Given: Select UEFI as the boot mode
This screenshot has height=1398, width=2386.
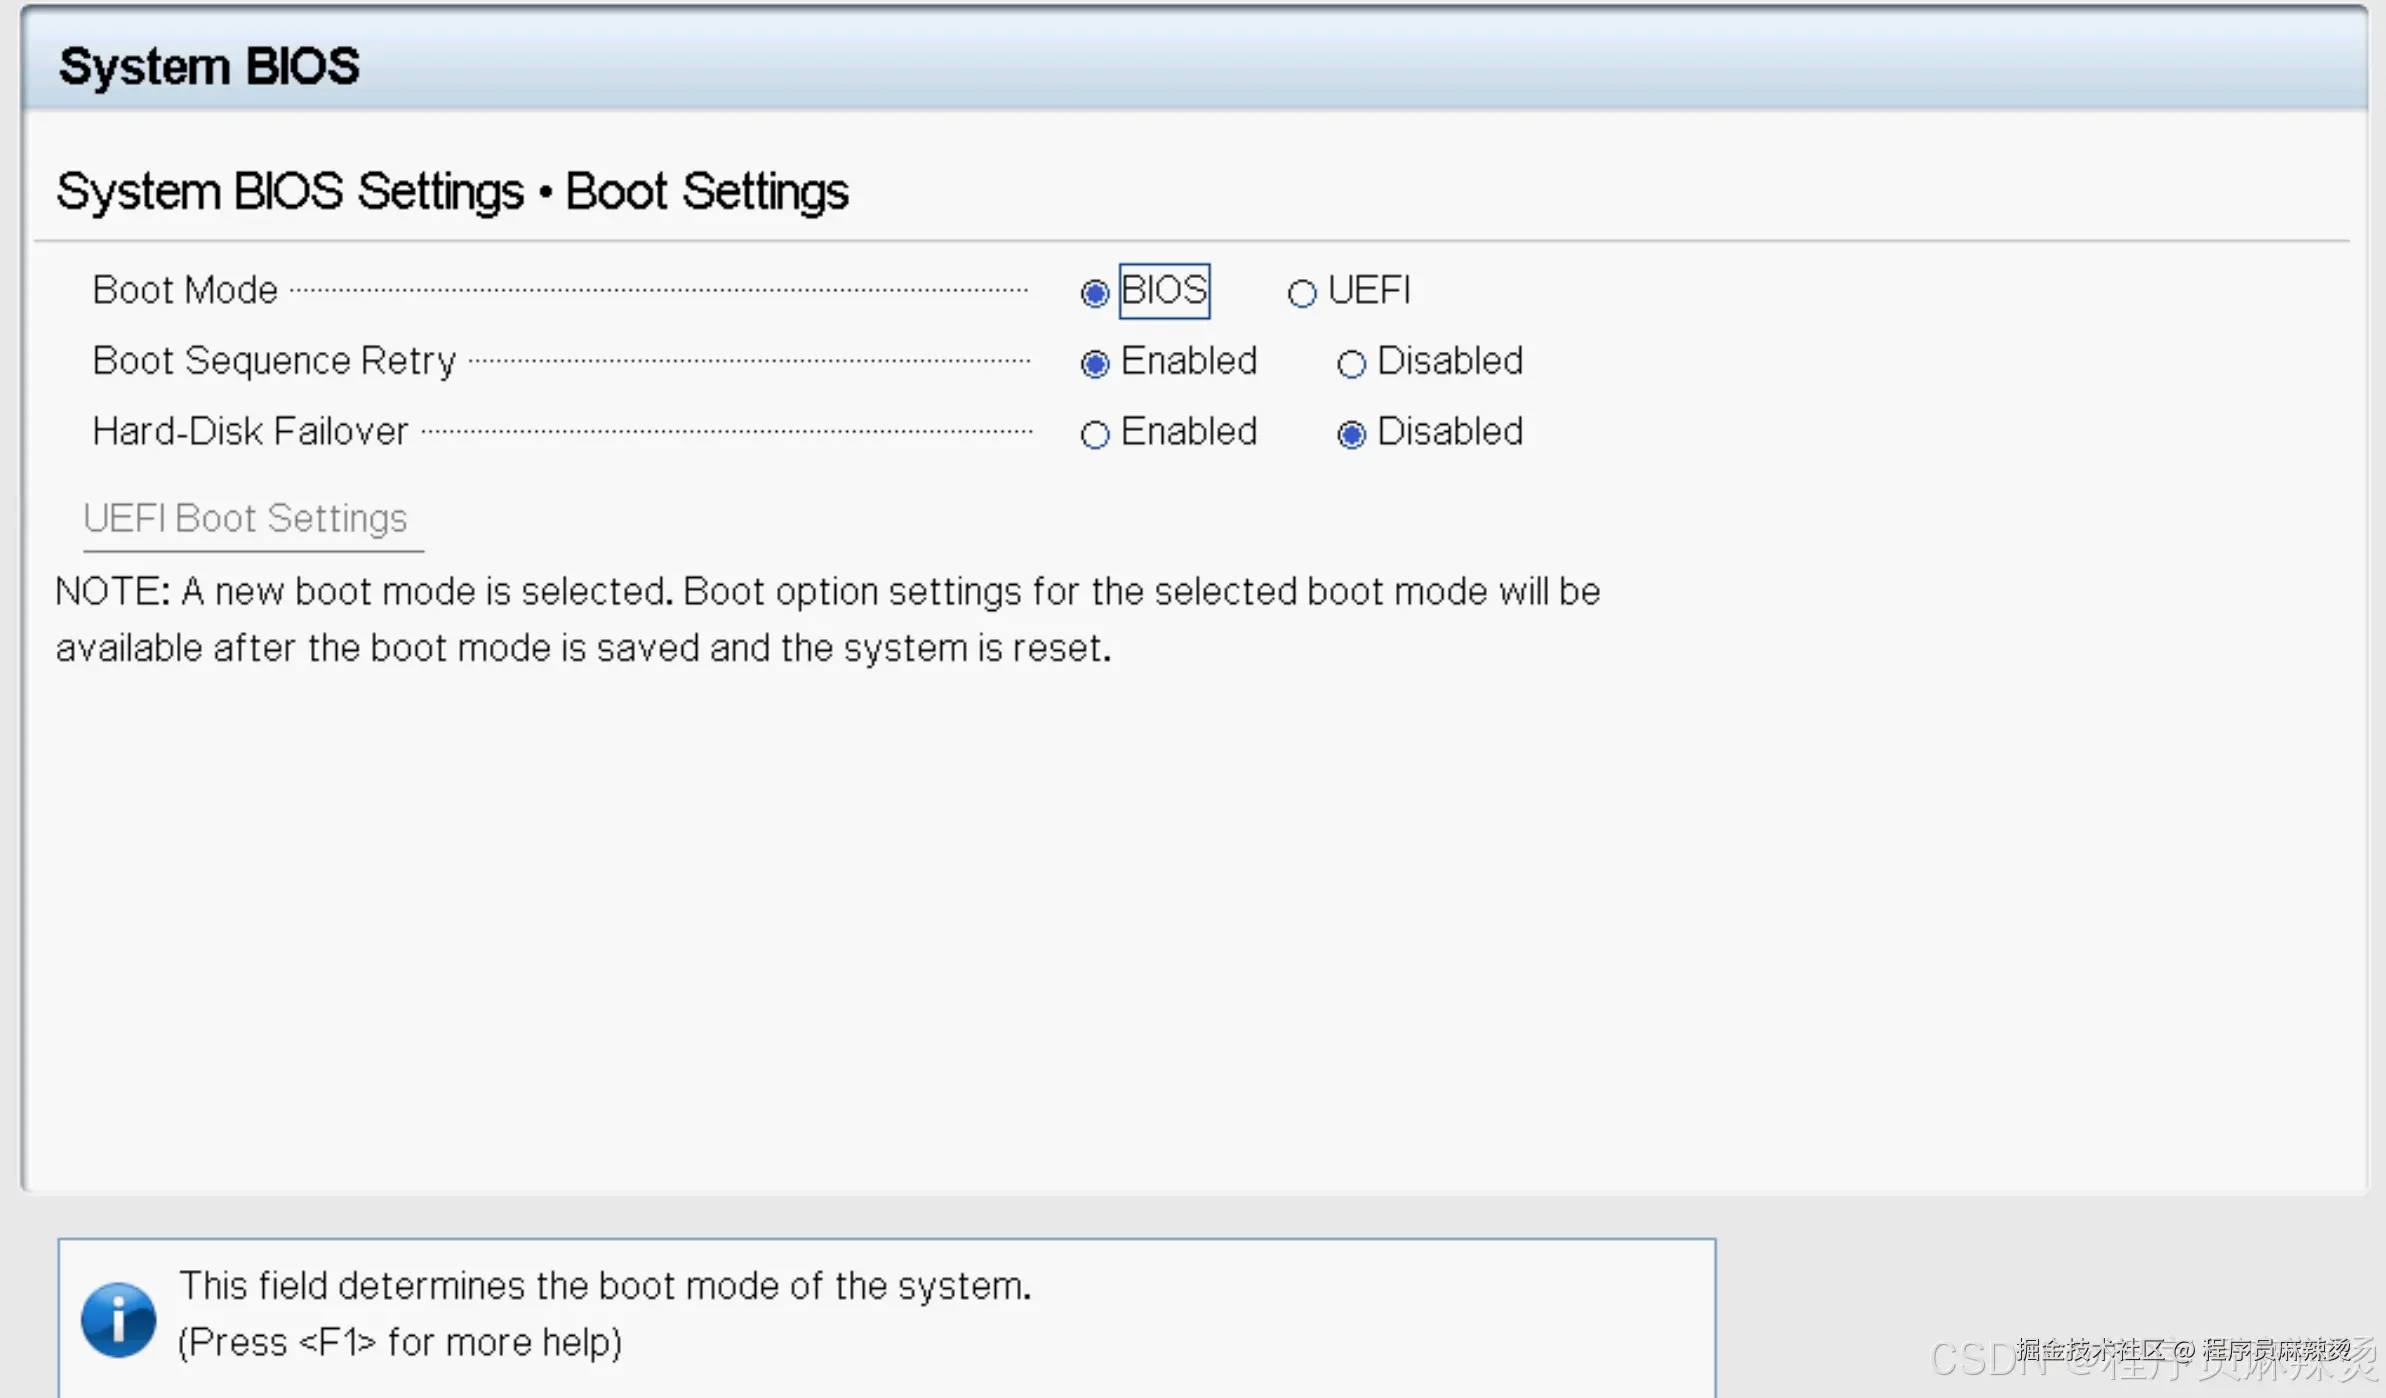Looking at the screenshot, I should (x=1301, y=293).
